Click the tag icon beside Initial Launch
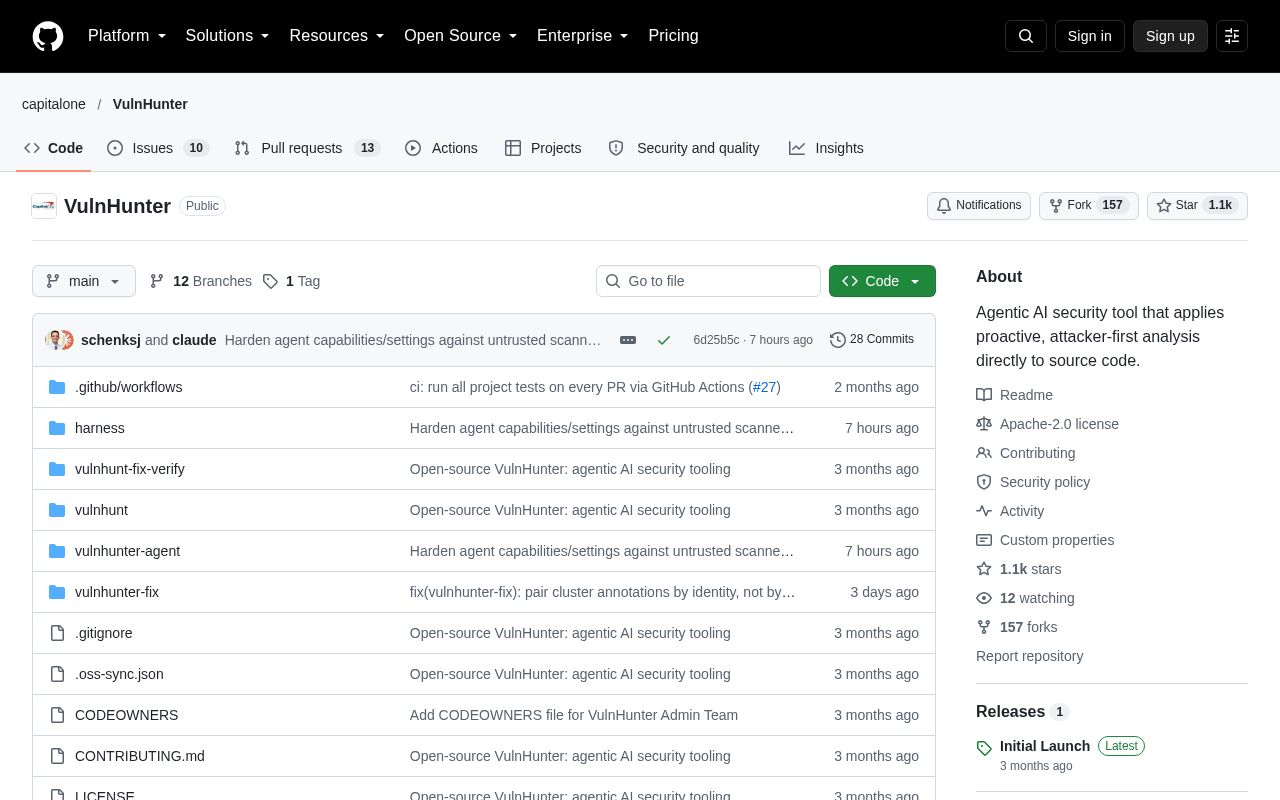Screen dimensions: 1280x800 (x=984, y=747)
